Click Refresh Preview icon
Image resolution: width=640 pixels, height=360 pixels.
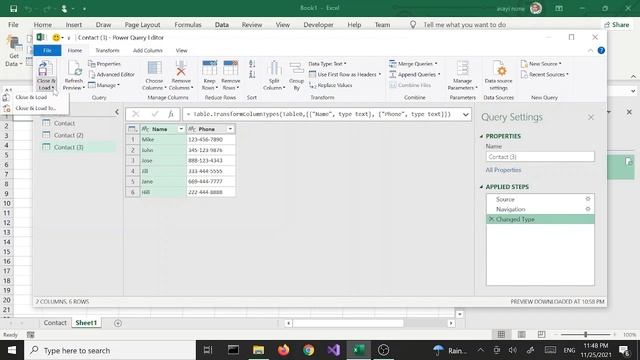click(x=74, y=69)
